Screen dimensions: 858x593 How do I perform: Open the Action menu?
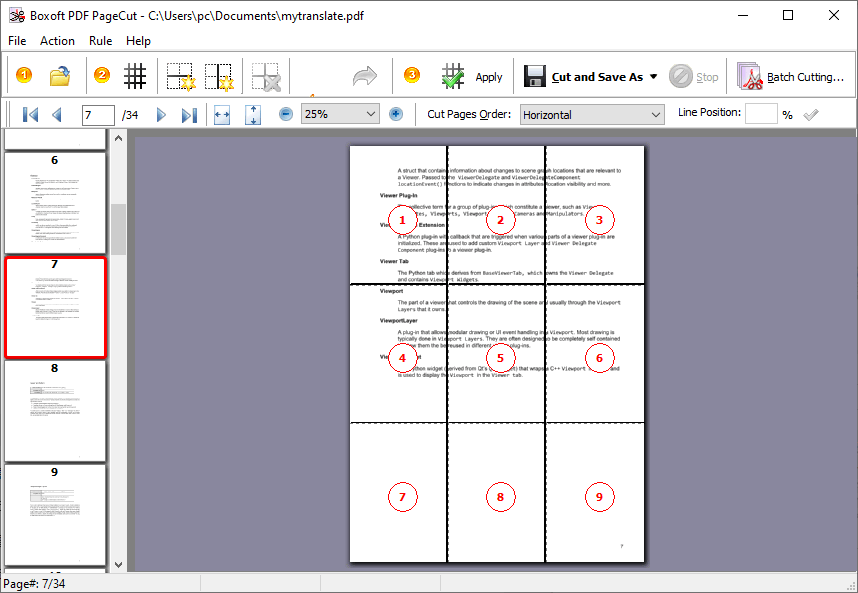(x=57, y=41)
